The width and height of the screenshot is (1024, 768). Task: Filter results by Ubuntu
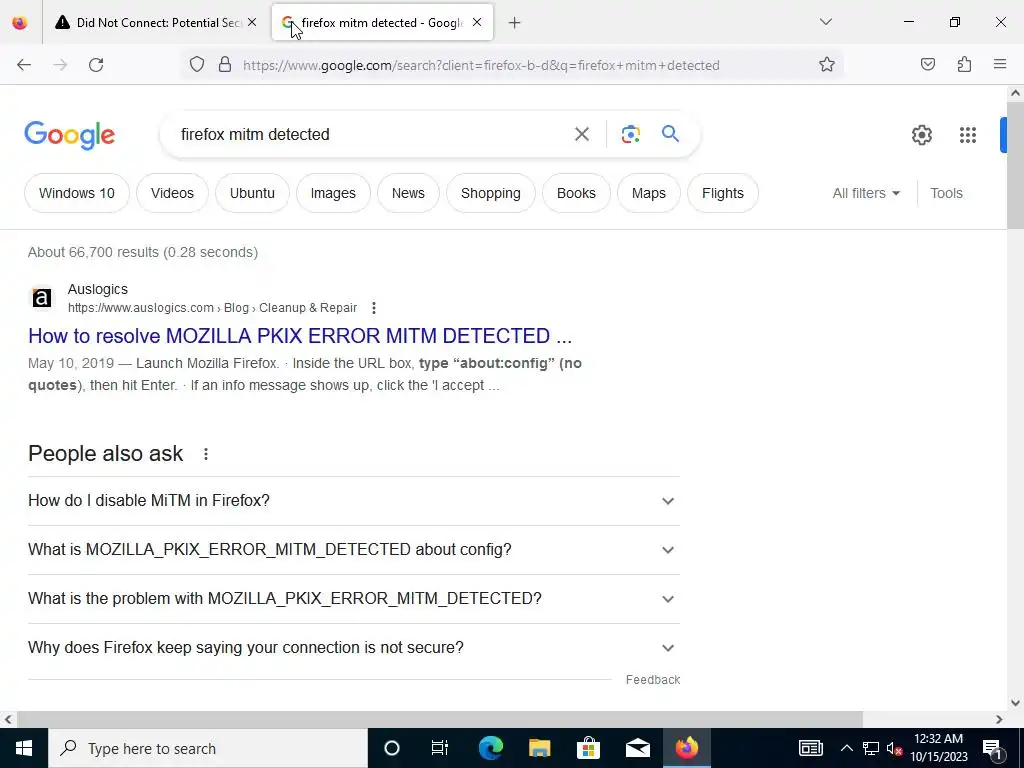tap(252, 193)
